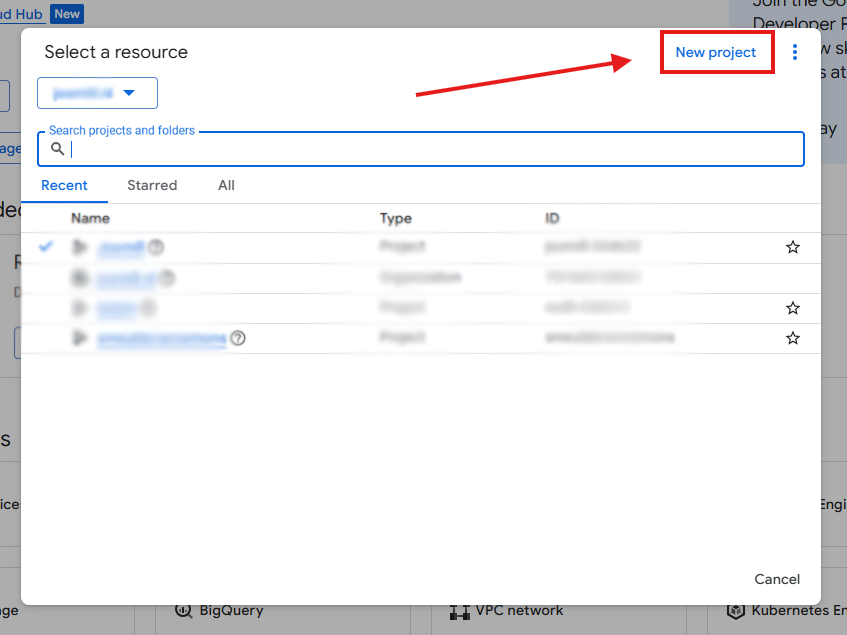Open the organization selector dropdown
Image resolution: width=847 pixels, height=635 pixels.
coord(97,93)
